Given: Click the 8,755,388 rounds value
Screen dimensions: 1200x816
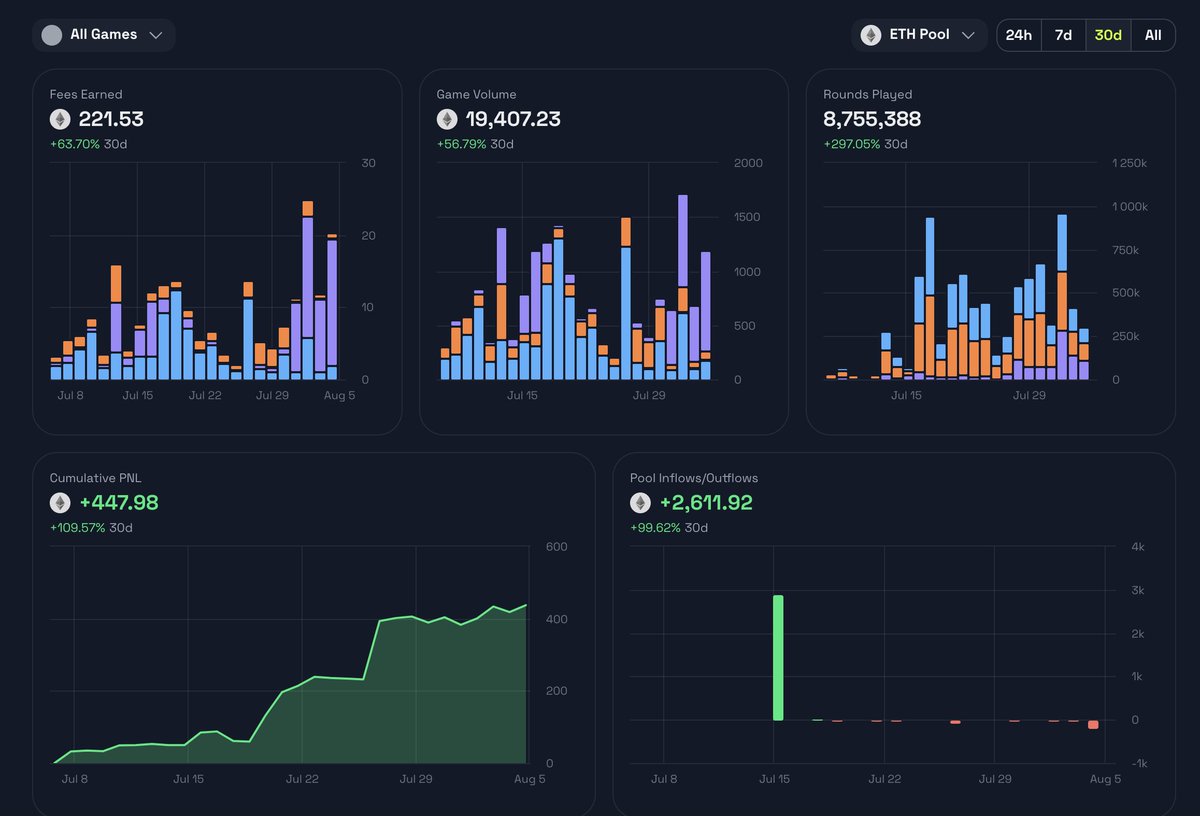Looking at the screenshot, I should point(872,120).
